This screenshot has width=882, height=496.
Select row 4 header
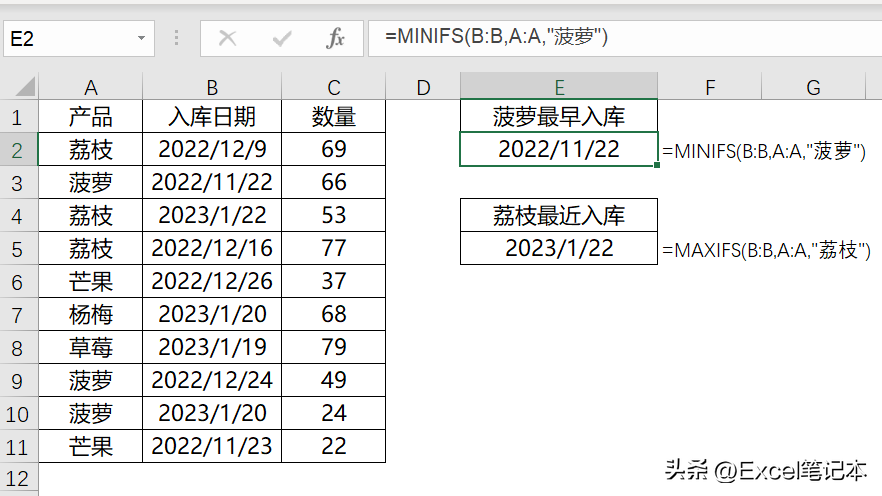click(19, 216)
